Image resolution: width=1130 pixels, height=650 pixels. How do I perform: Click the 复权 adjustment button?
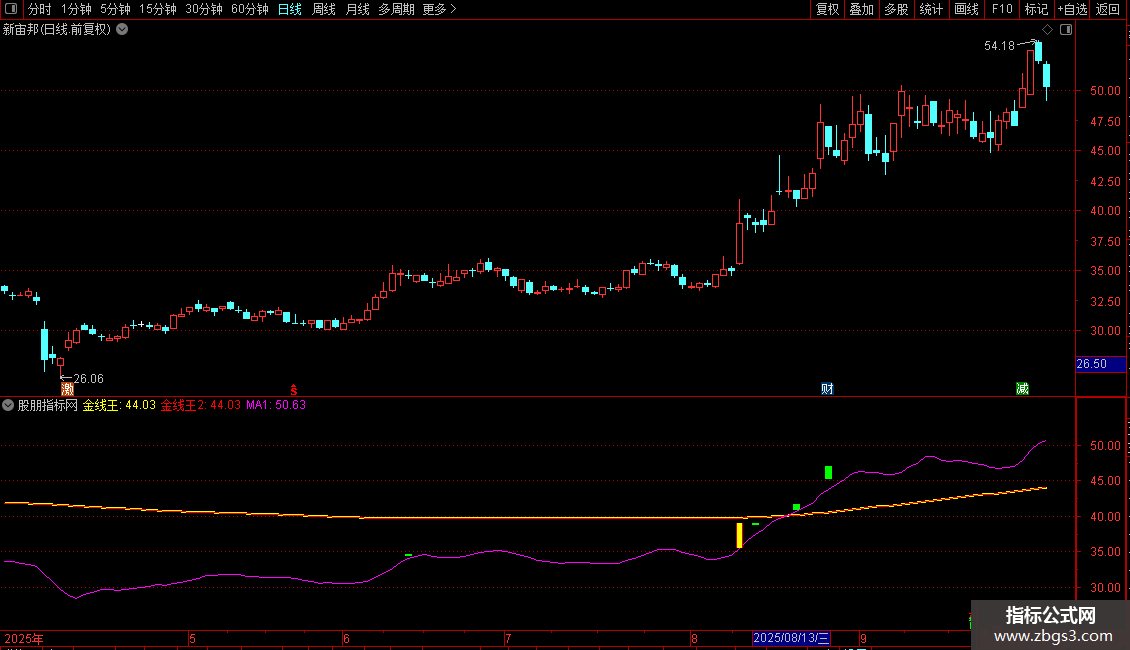pyautogui.click(x=827, y=9)
